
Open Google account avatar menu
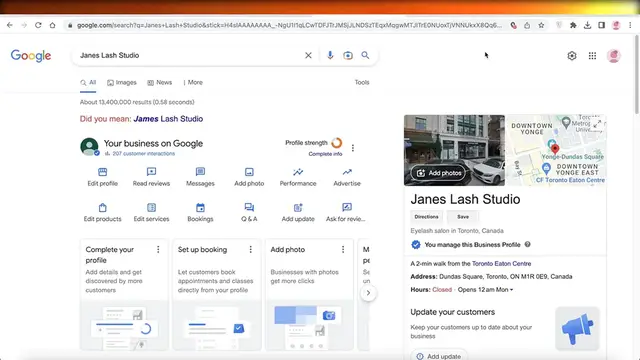(x=613, y=56)
